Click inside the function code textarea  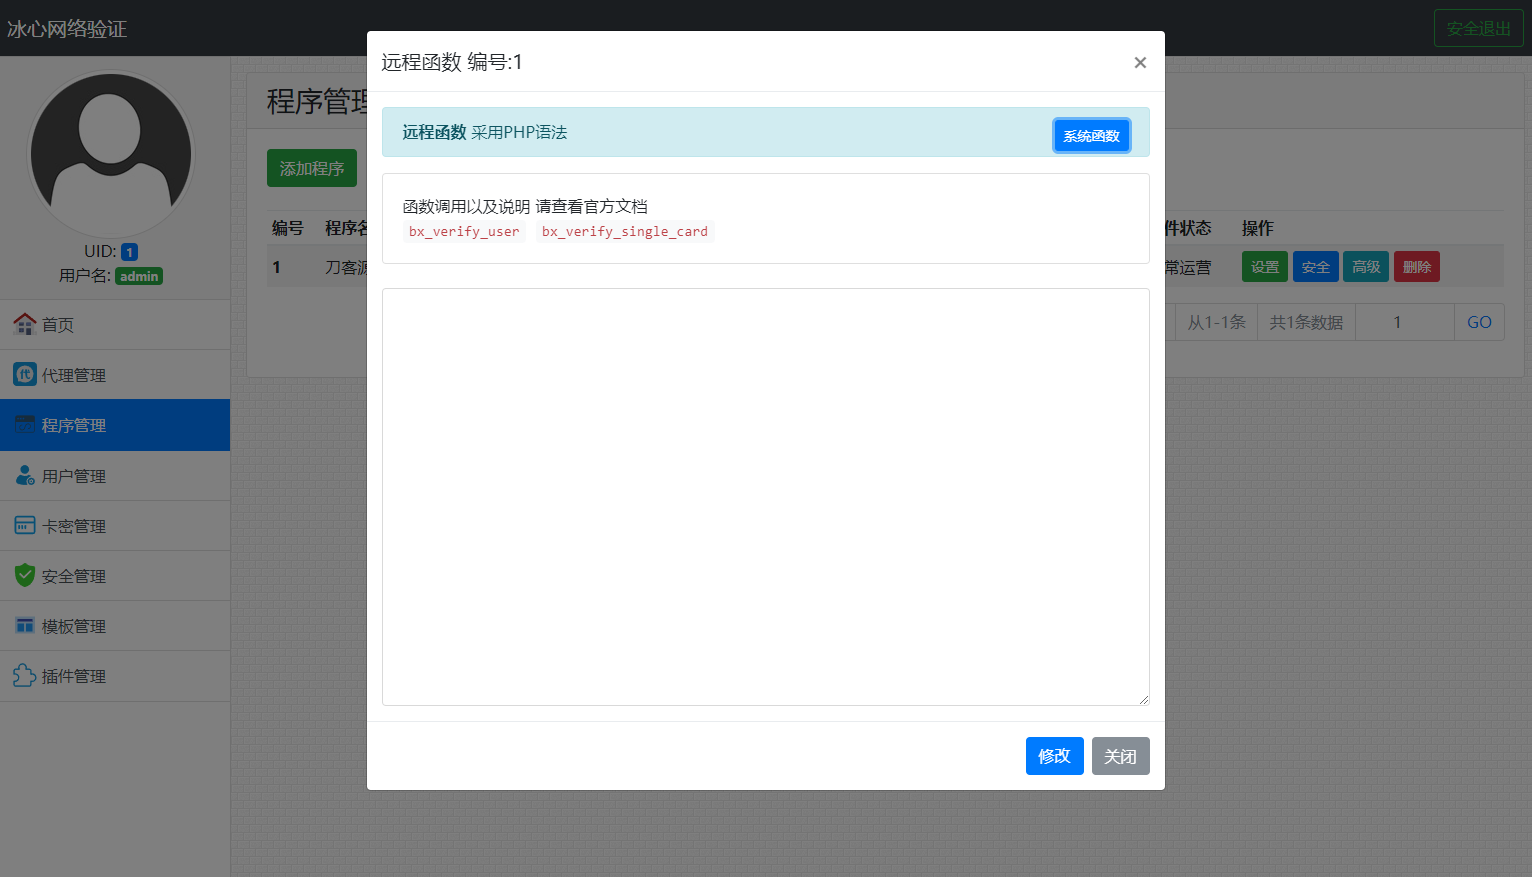coord(766,497)
